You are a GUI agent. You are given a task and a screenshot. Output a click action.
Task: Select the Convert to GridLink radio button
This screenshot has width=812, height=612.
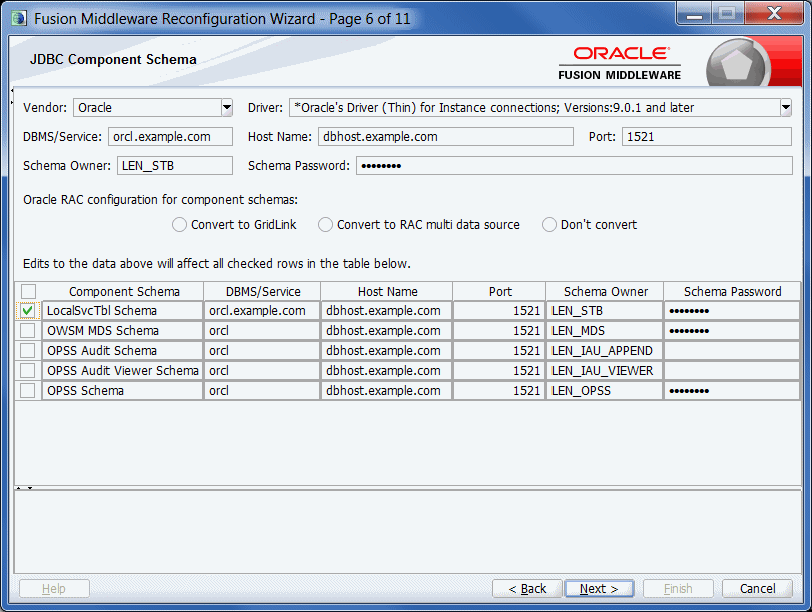click(179, 225)
